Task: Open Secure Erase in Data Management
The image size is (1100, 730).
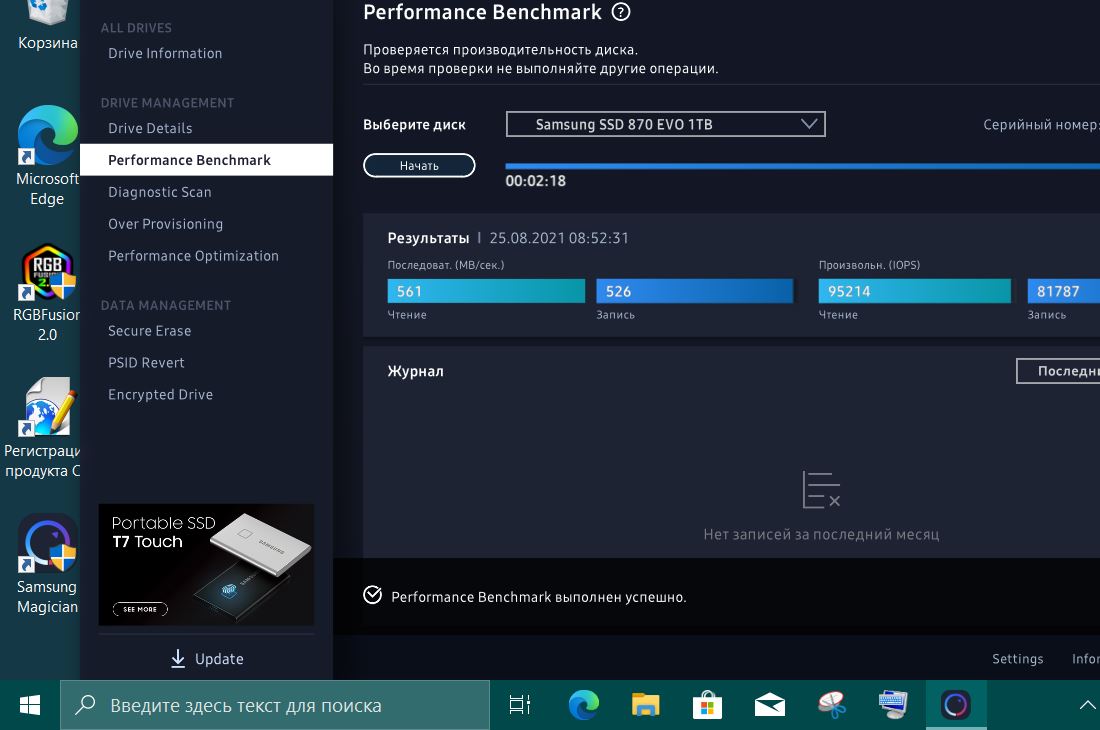Action: [x=149, y=331]
